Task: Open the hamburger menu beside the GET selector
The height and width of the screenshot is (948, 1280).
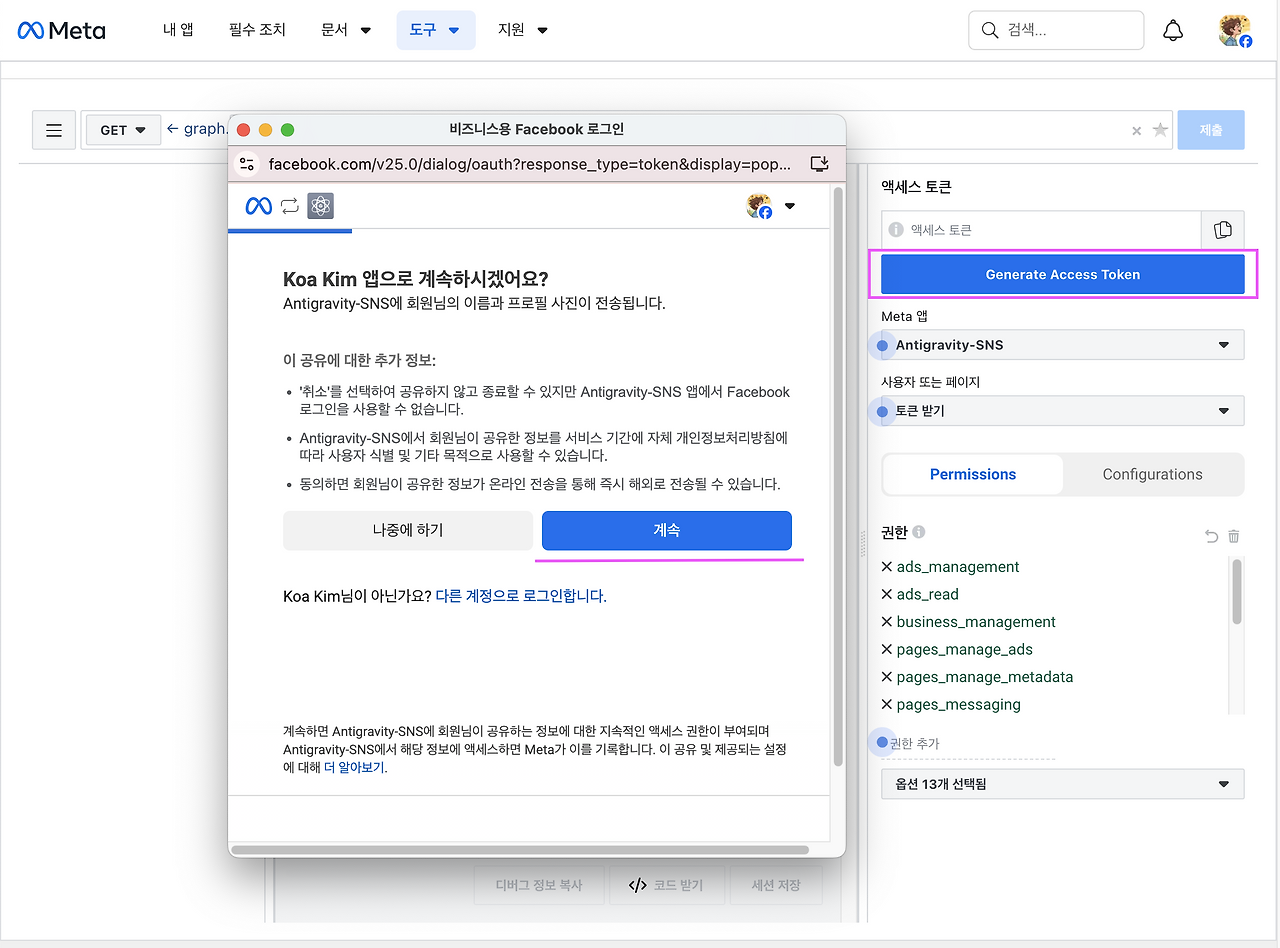Action: click(x=54, y=130)
